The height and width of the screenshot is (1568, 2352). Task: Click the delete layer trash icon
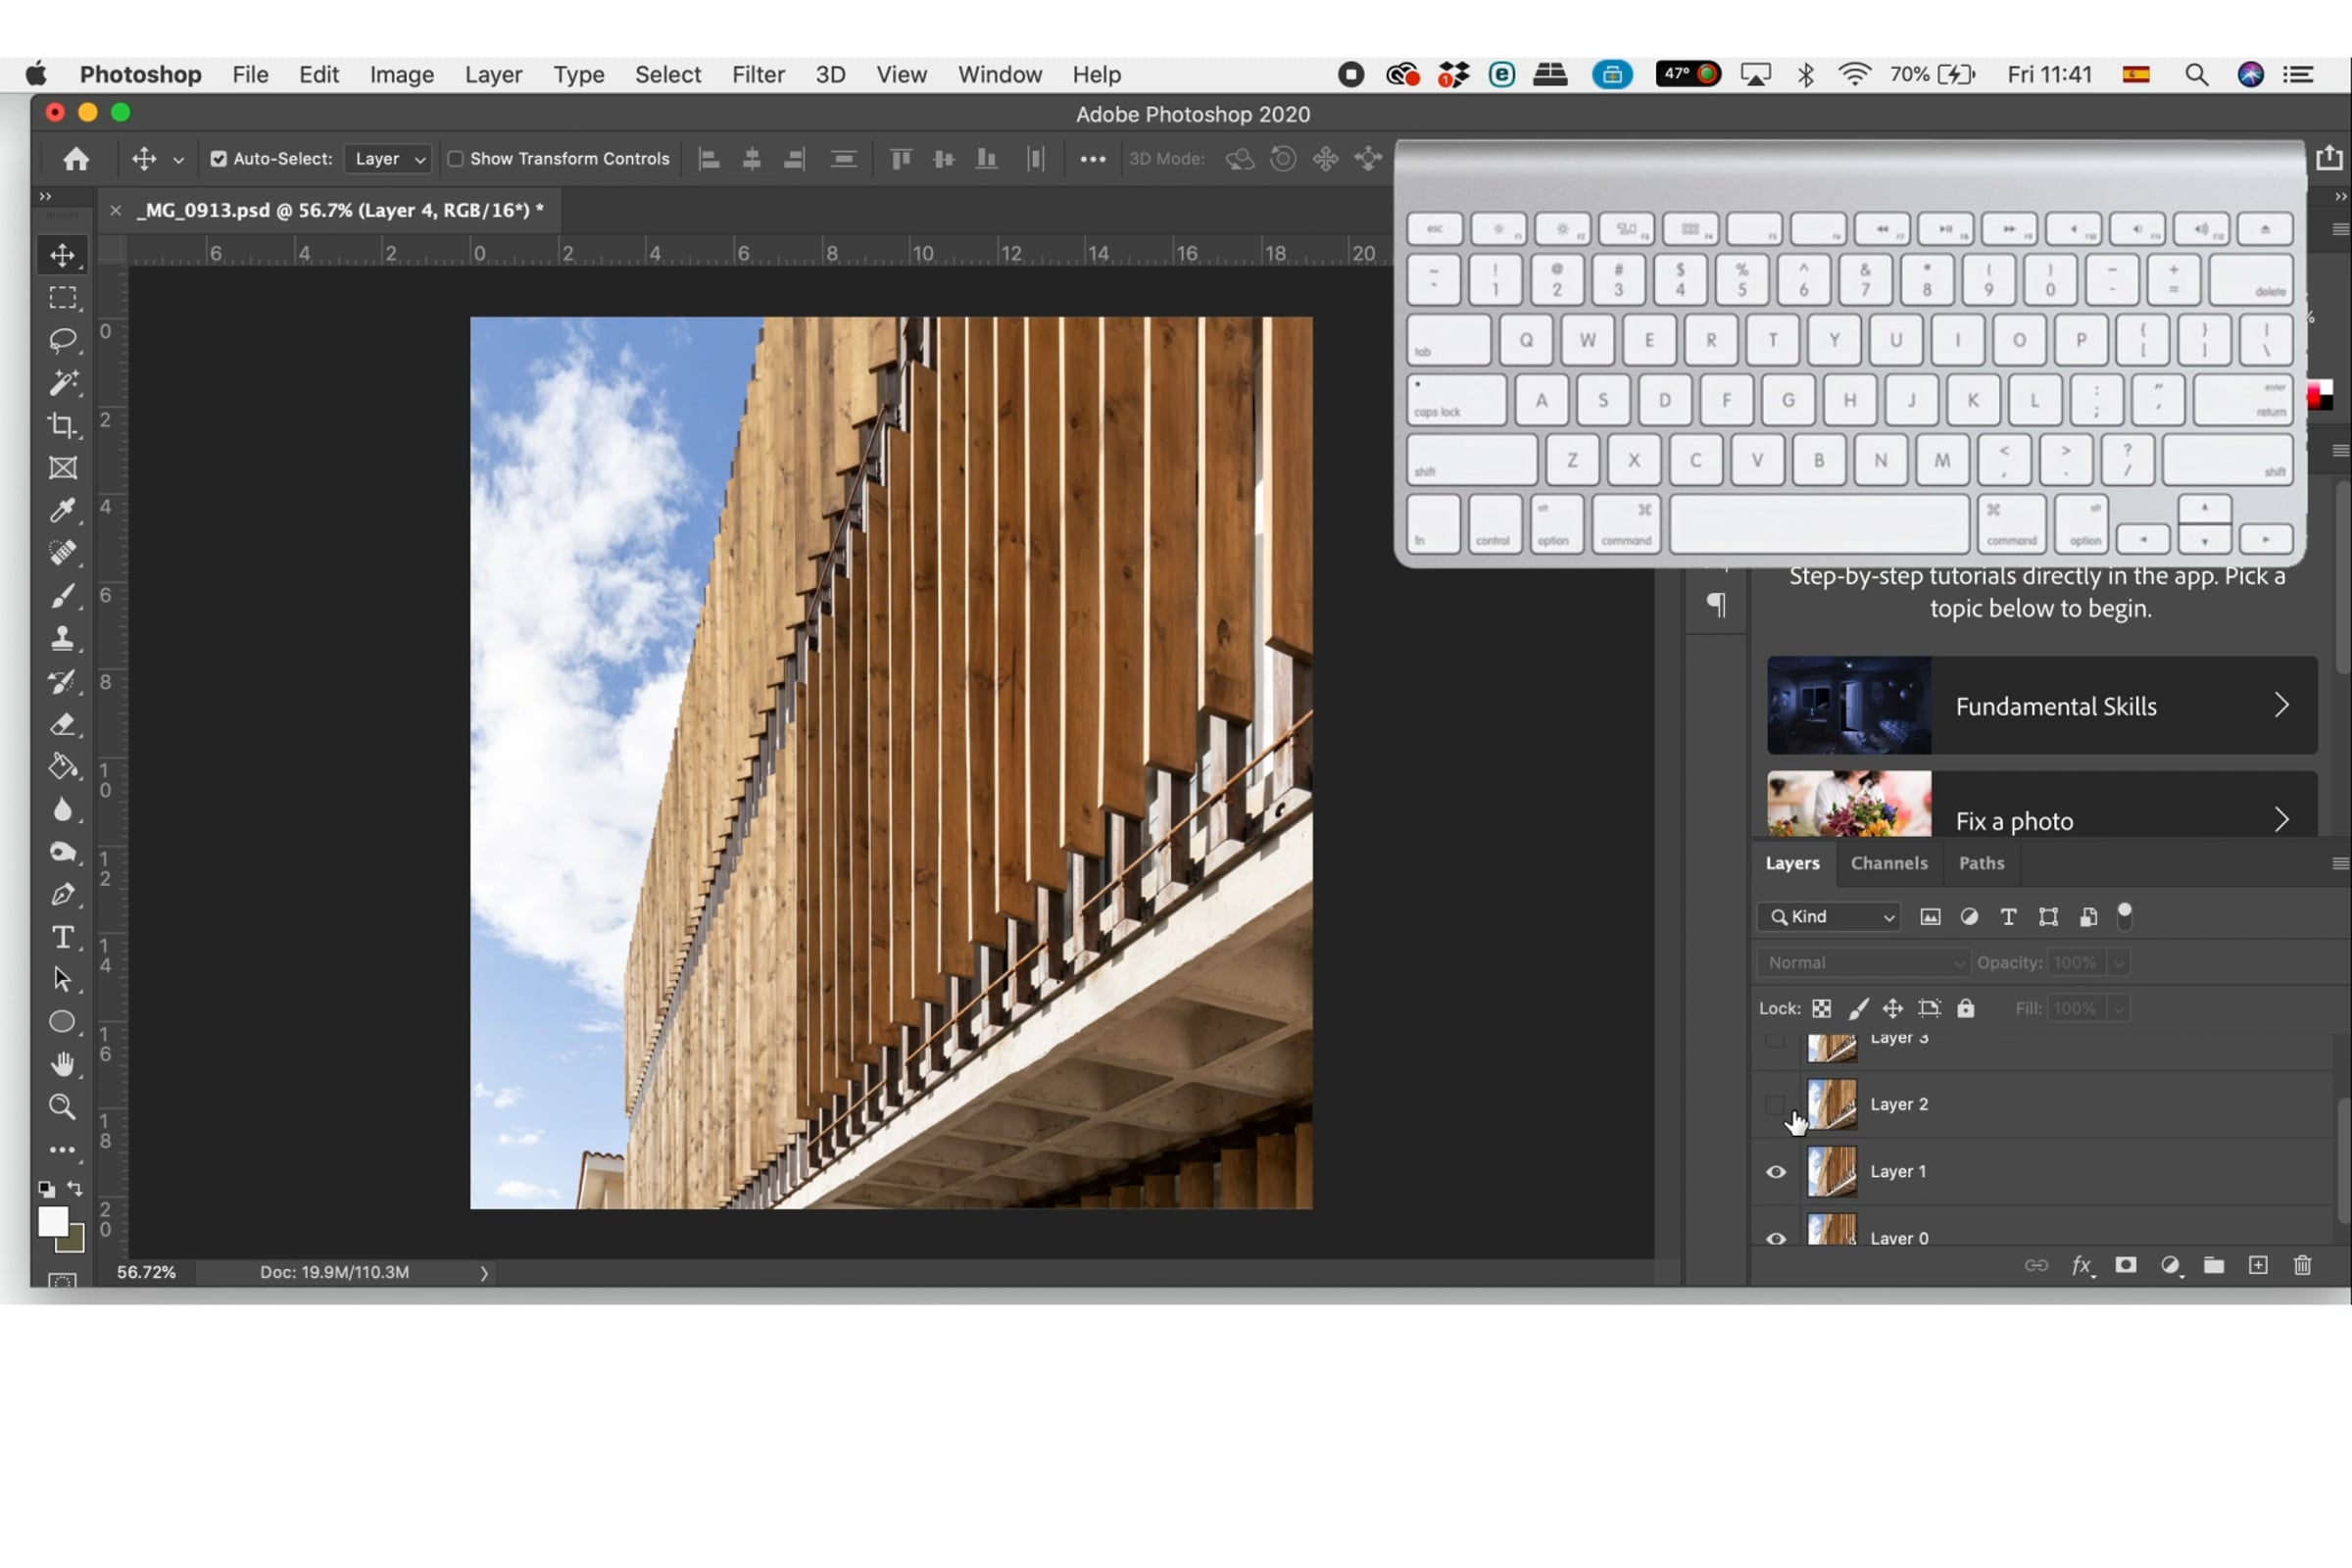tap(2302, 1265)
